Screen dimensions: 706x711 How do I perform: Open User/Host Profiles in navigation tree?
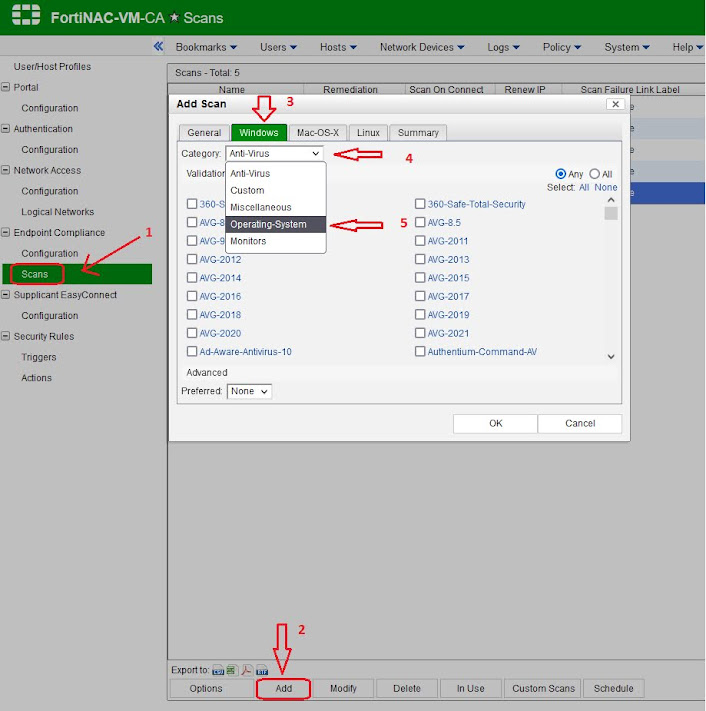click(52, 66)
